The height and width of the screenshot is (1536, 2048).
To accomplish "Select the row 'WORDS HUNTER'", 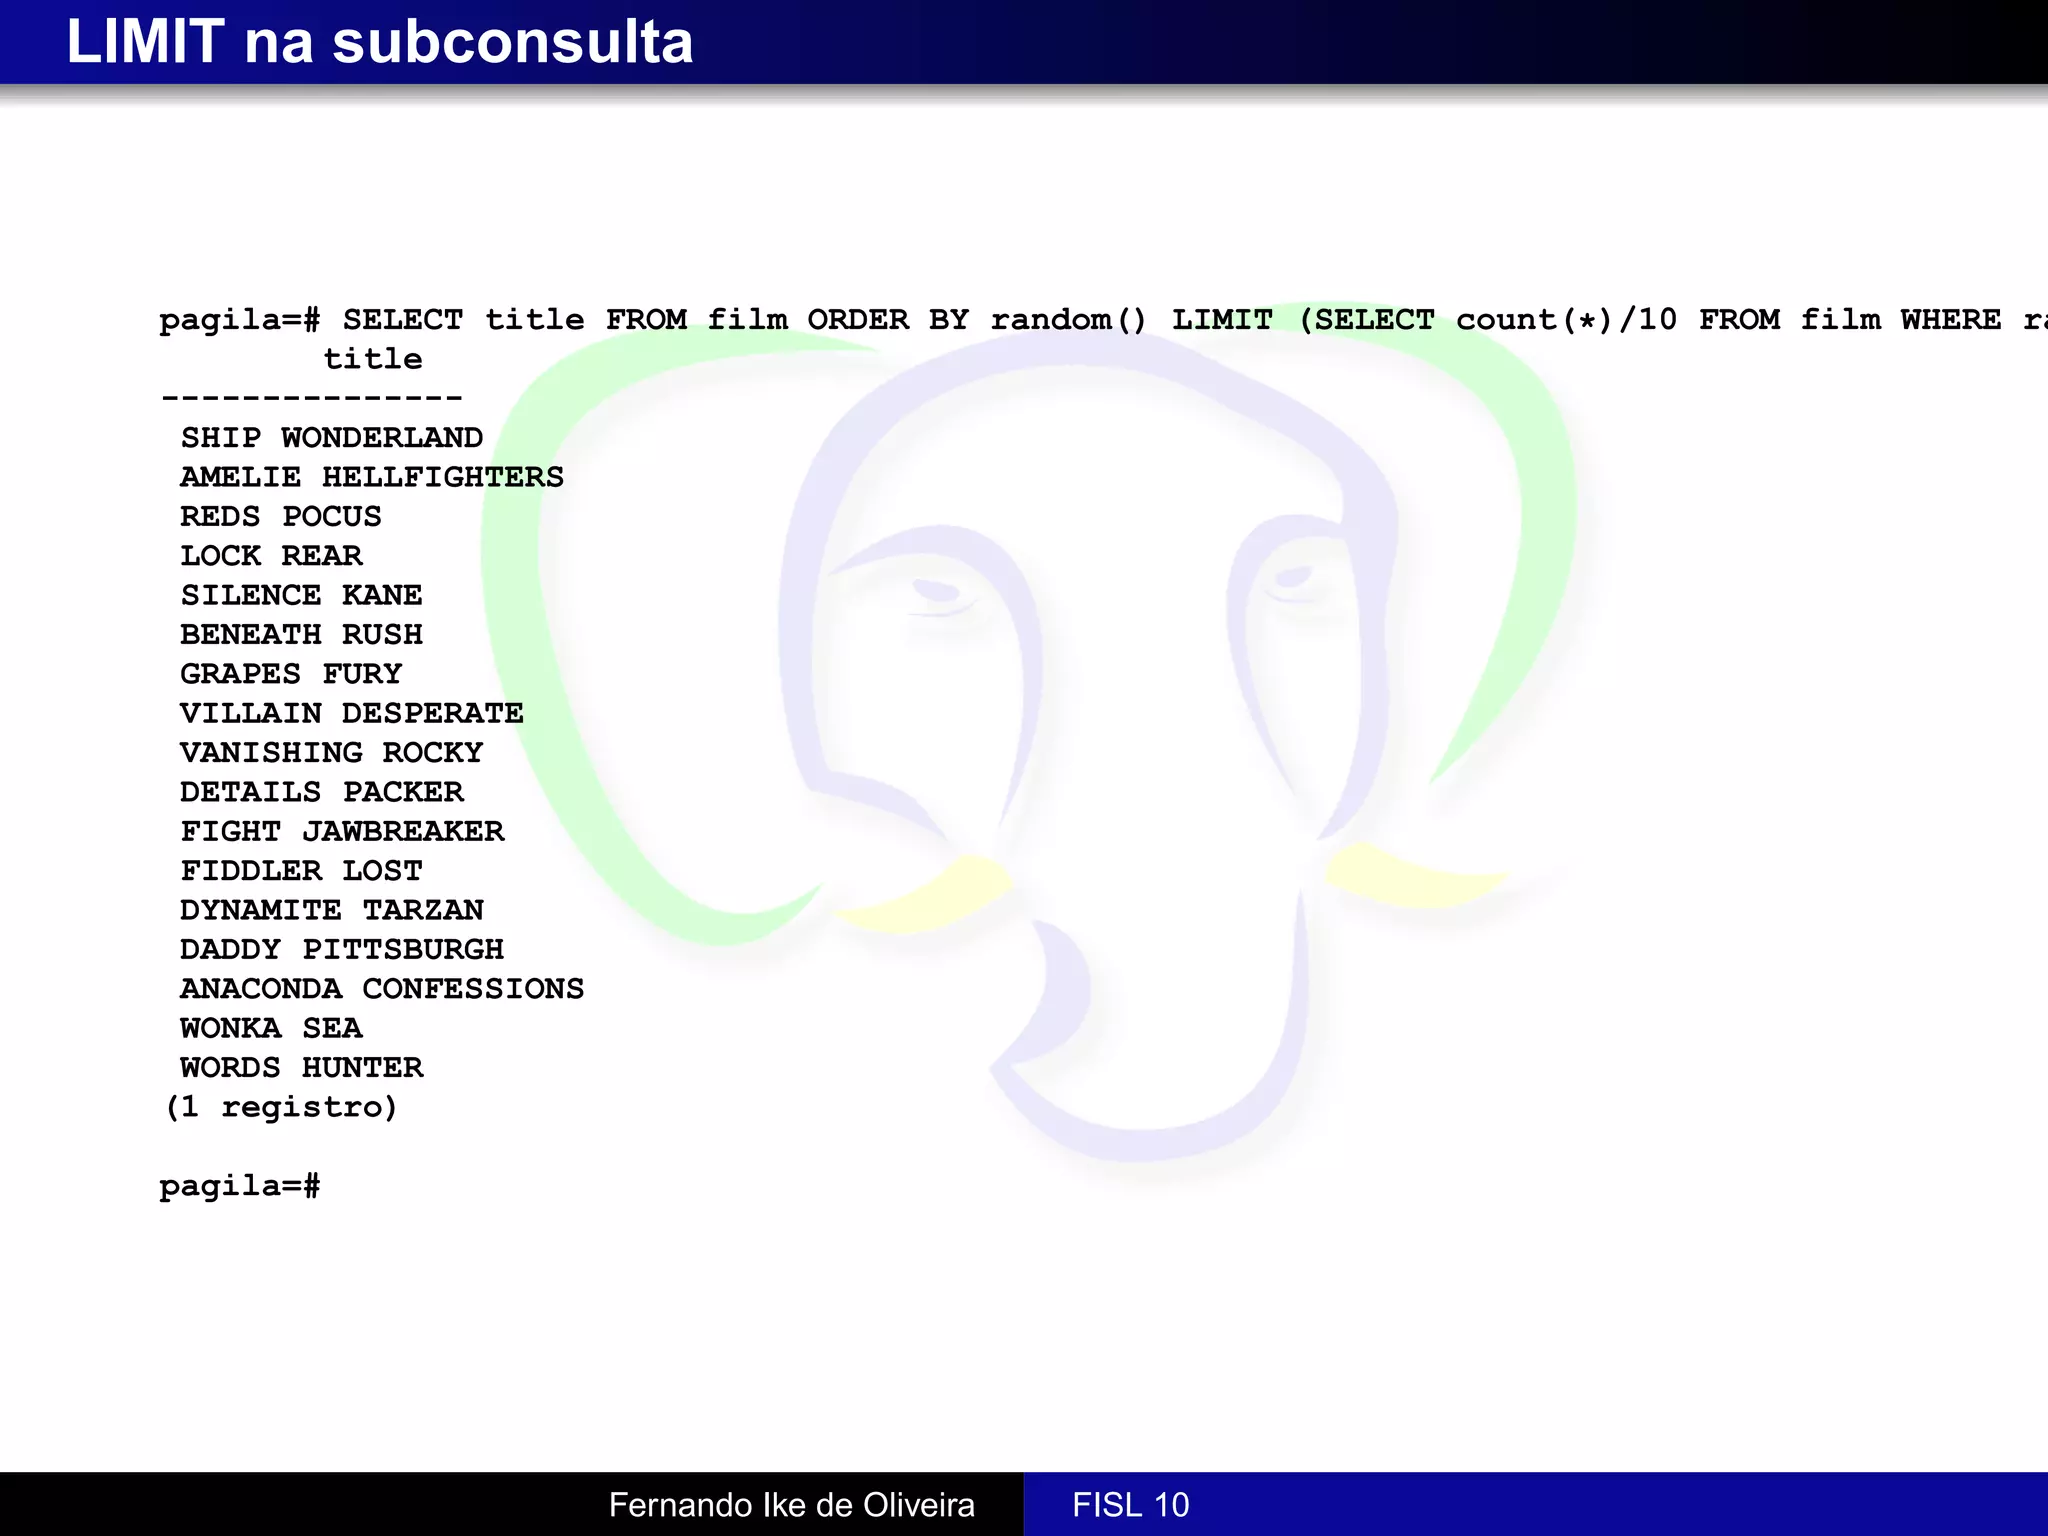I will click(301, 1068).
